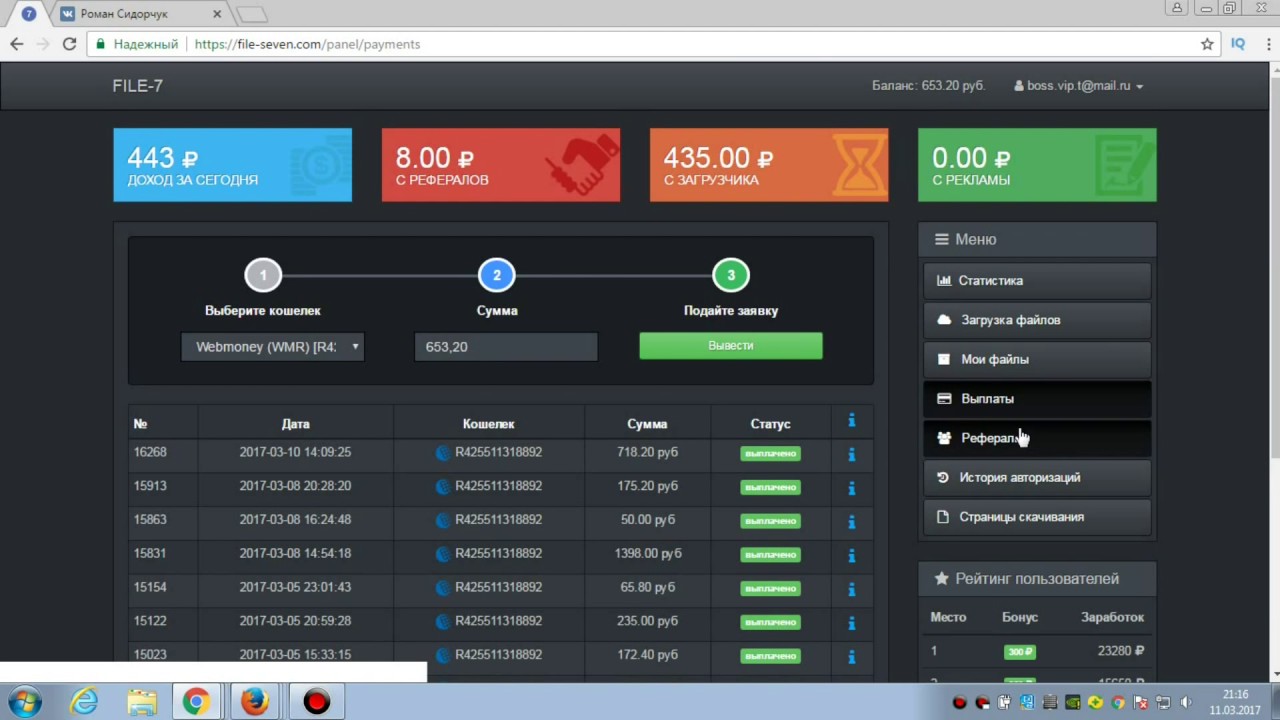Screen dimensions: 1280x720
Task: Click the info icon for payment 15154
Action: (851, 589)
